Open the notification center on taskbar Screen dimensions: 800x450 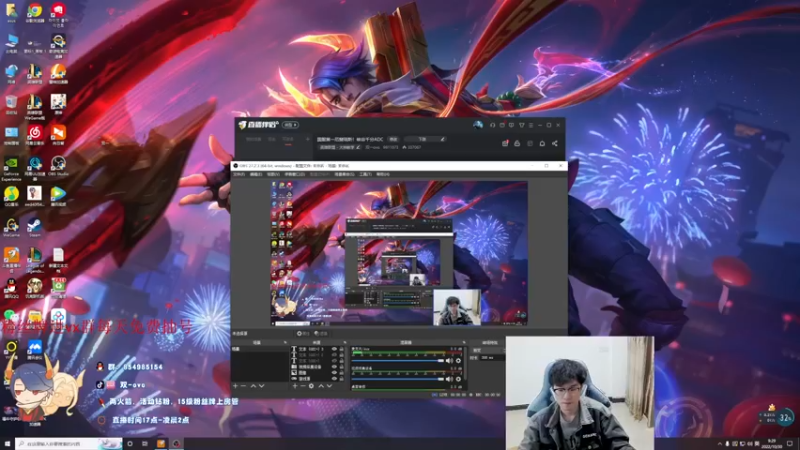pyautogui.click(x=790, y=444)
